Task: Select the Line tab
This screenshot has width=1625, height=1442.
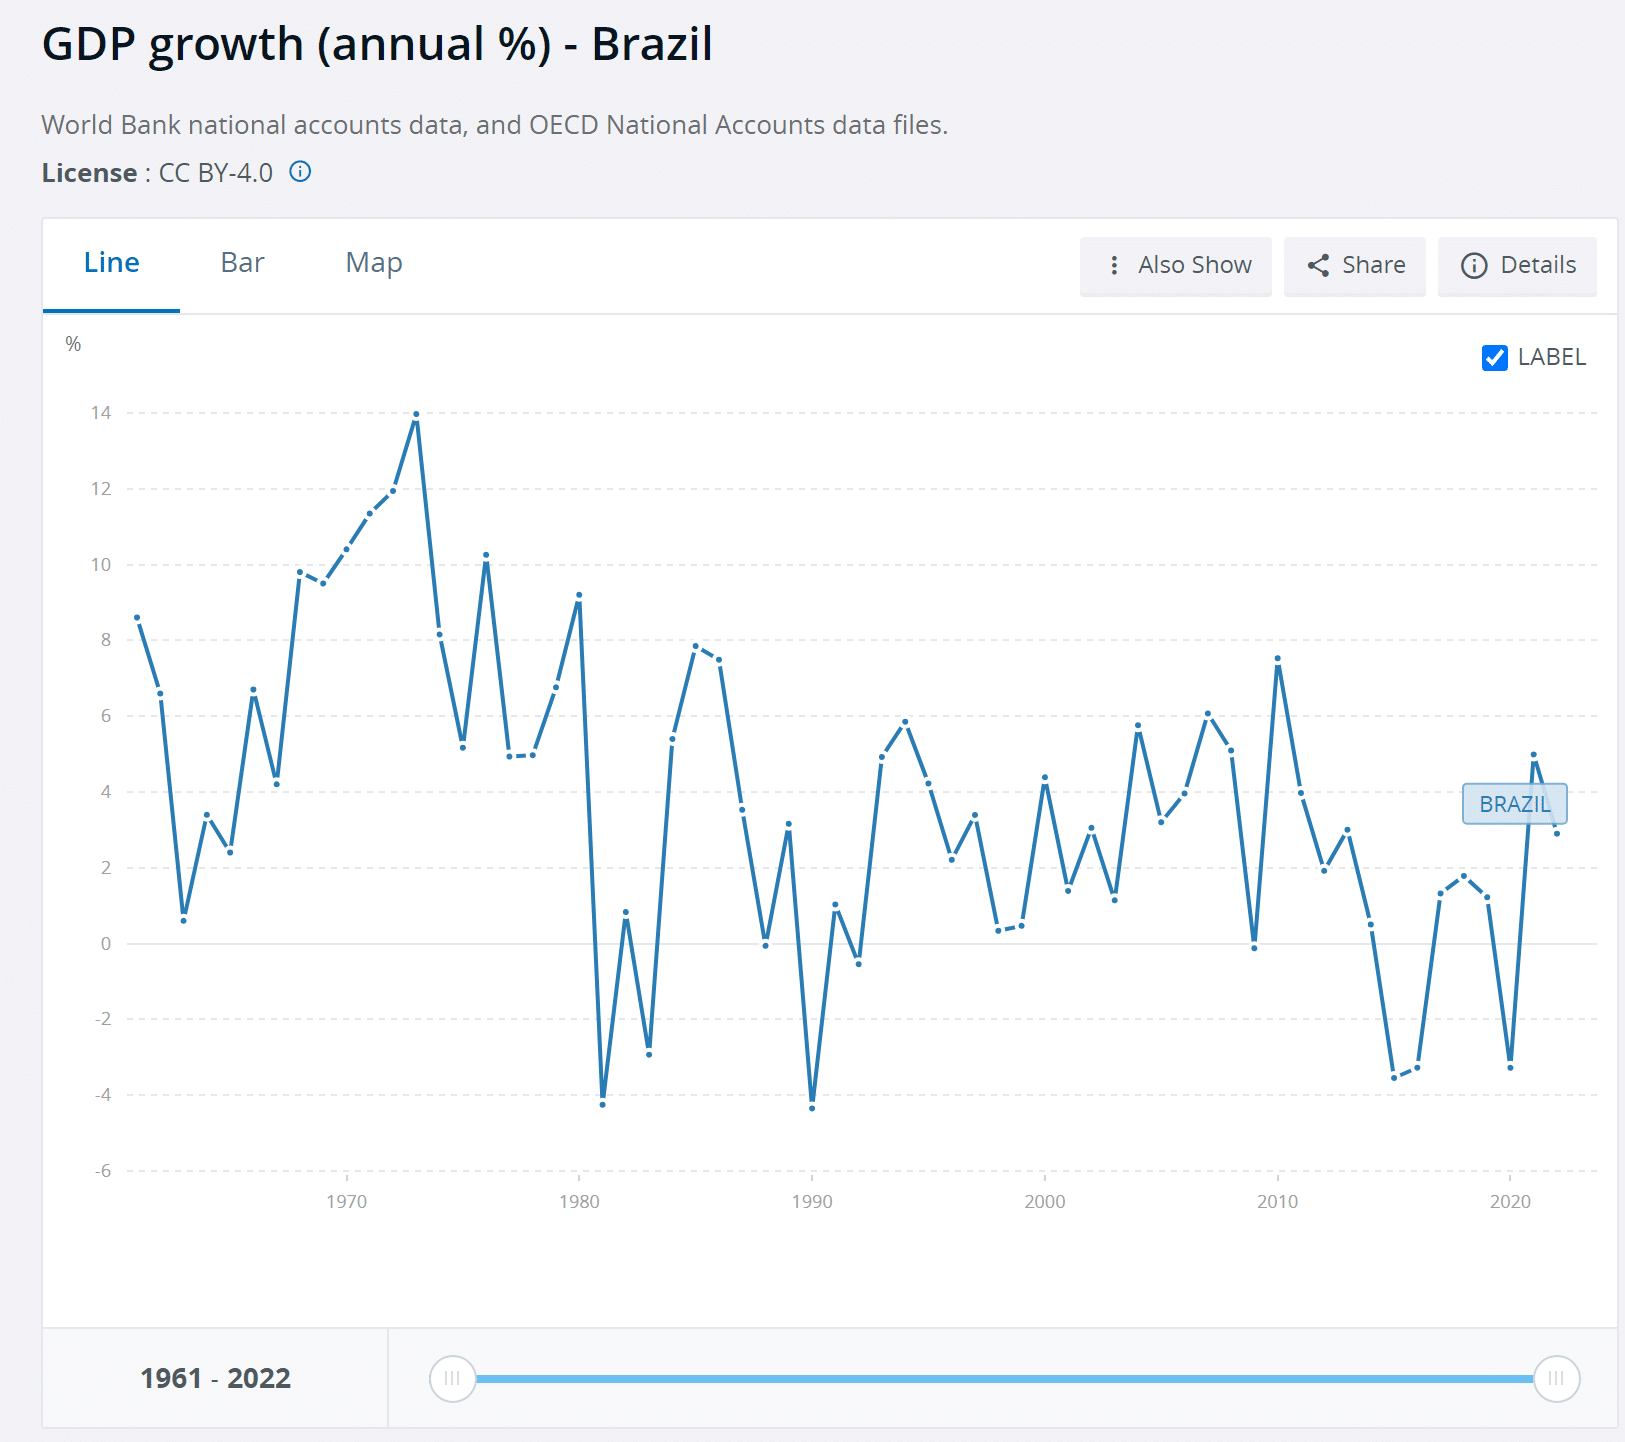Action: coord(111,263)
